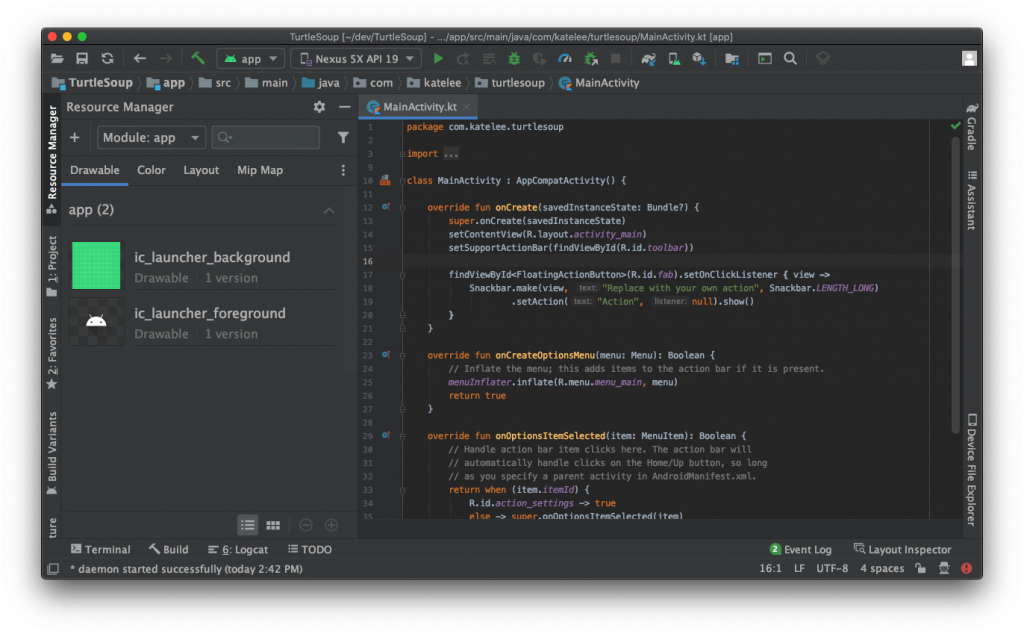1024x634 pixels.
Task: Click the Search Everywhere magnifier icon
Action: [x=790, y=59]
